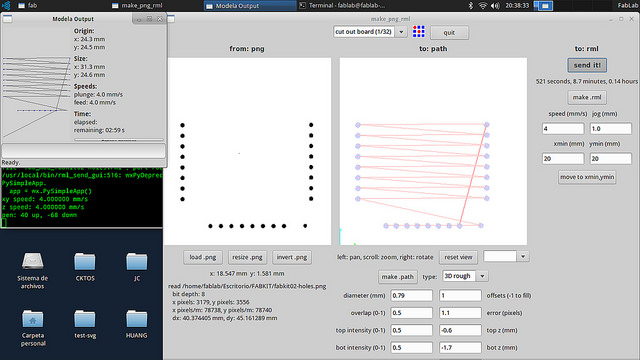Viewport: 640px width, 360px height.
Task: Click the invert .png button
Action: point(292,257)
